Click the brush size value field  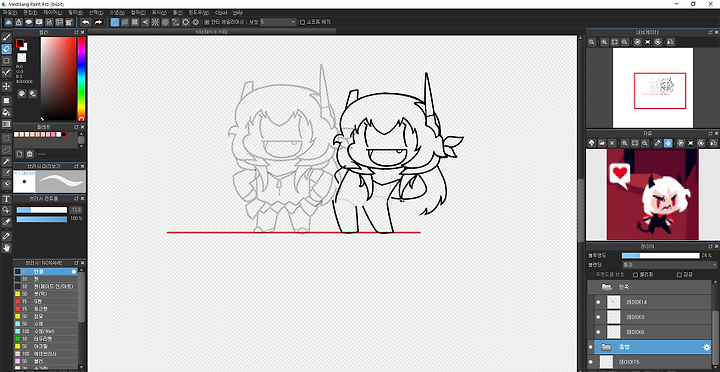click(x=76, y=210)
